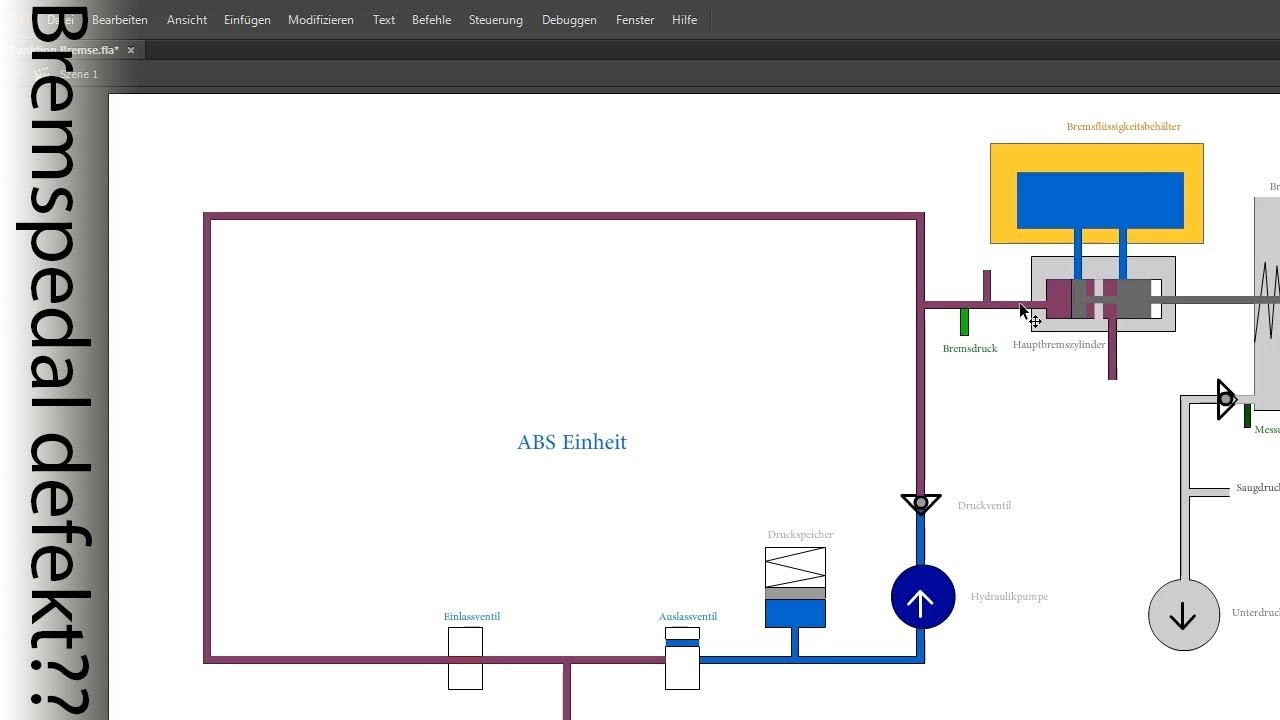Select the Druckspeicher accumulator symbol

pyautogui.click(x=795, y=587)
